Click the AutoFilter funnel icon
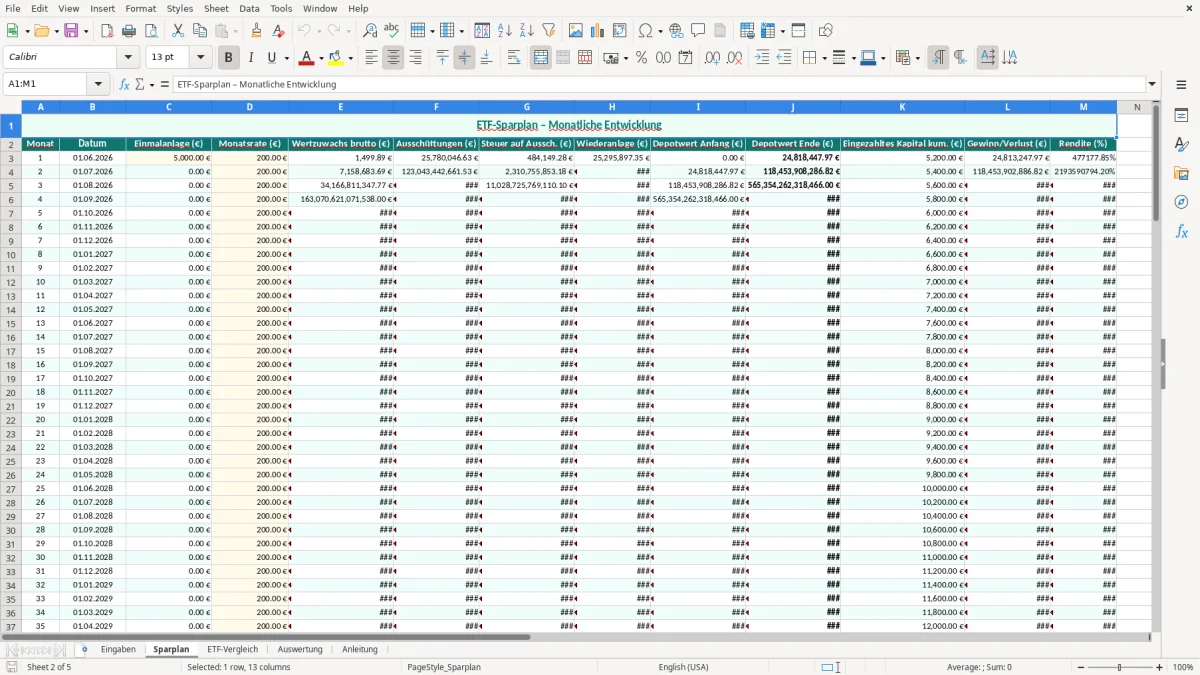 click(x=548, y=31)
